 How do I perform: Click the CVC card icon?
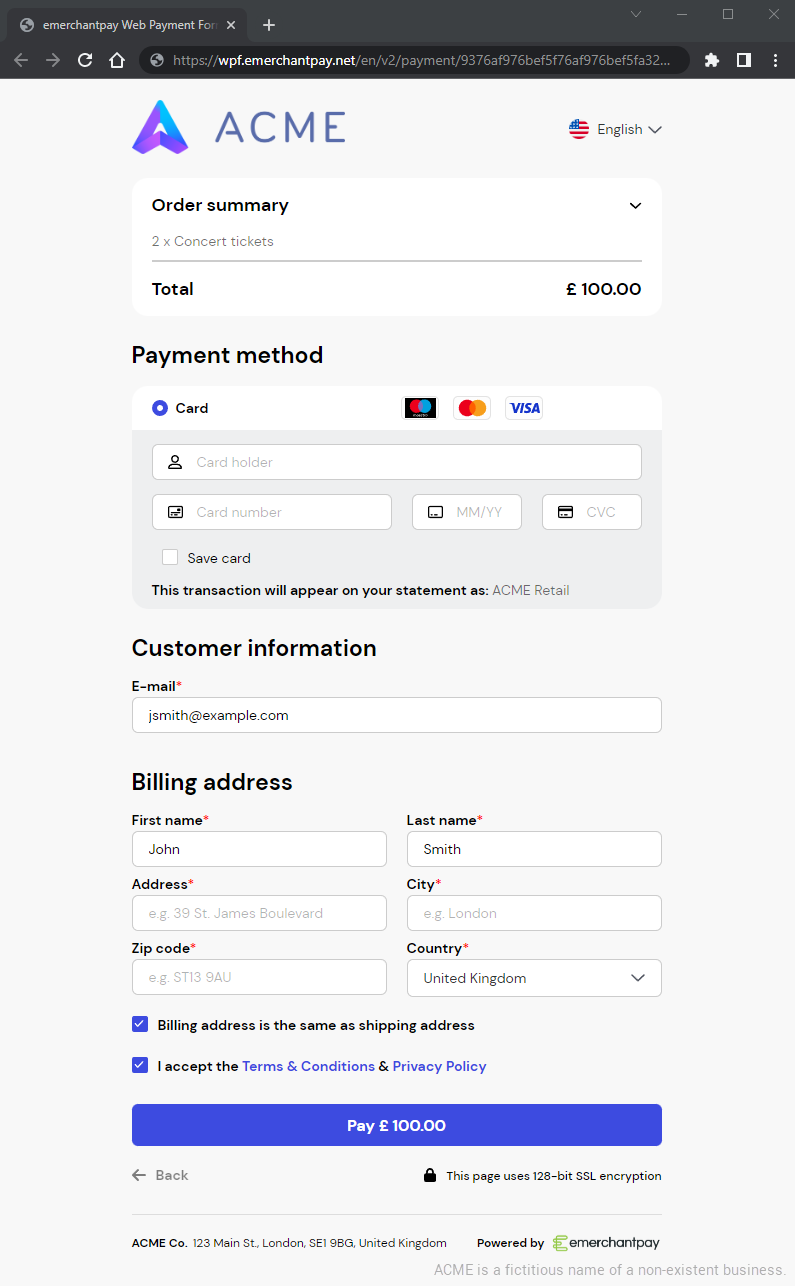(x=564, y=511)
